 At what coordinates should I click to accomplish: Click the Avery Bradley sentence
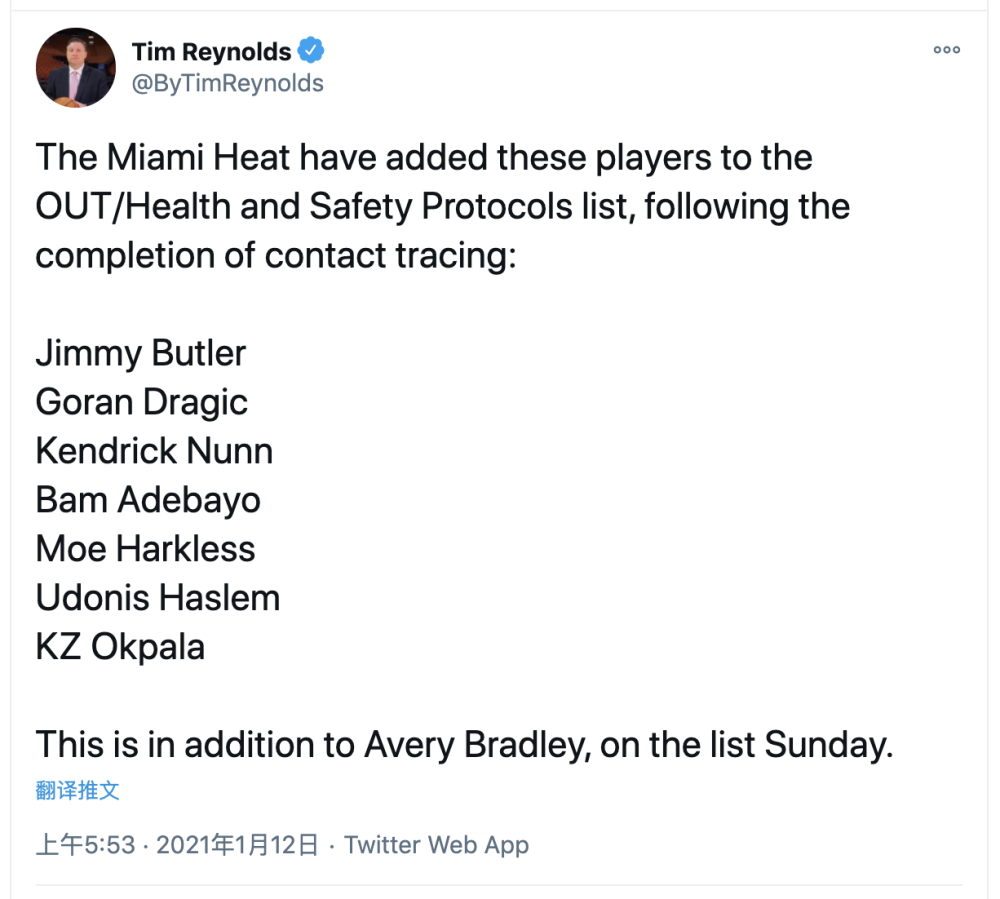click(463, 745)
